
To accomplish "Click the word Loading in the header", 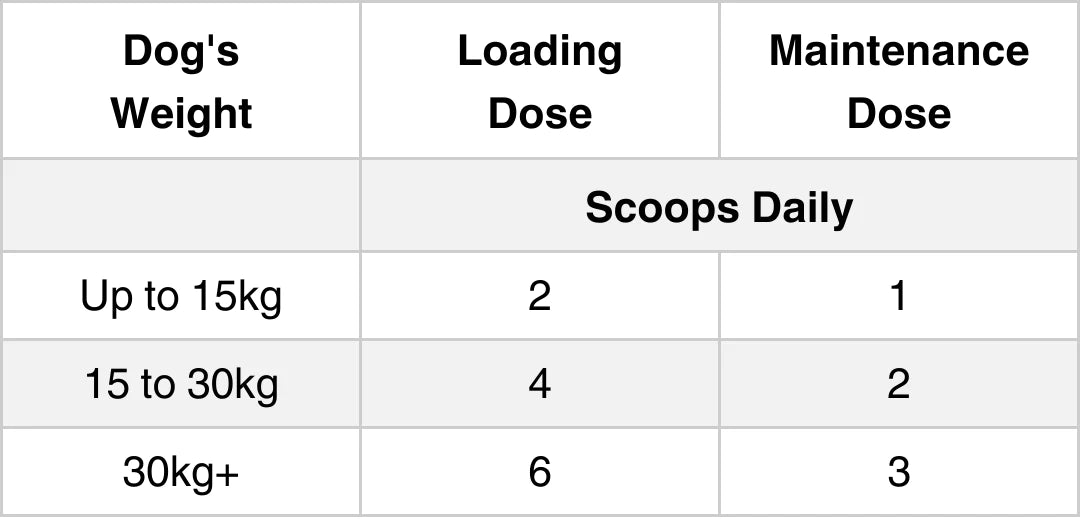I will (540, 51).
